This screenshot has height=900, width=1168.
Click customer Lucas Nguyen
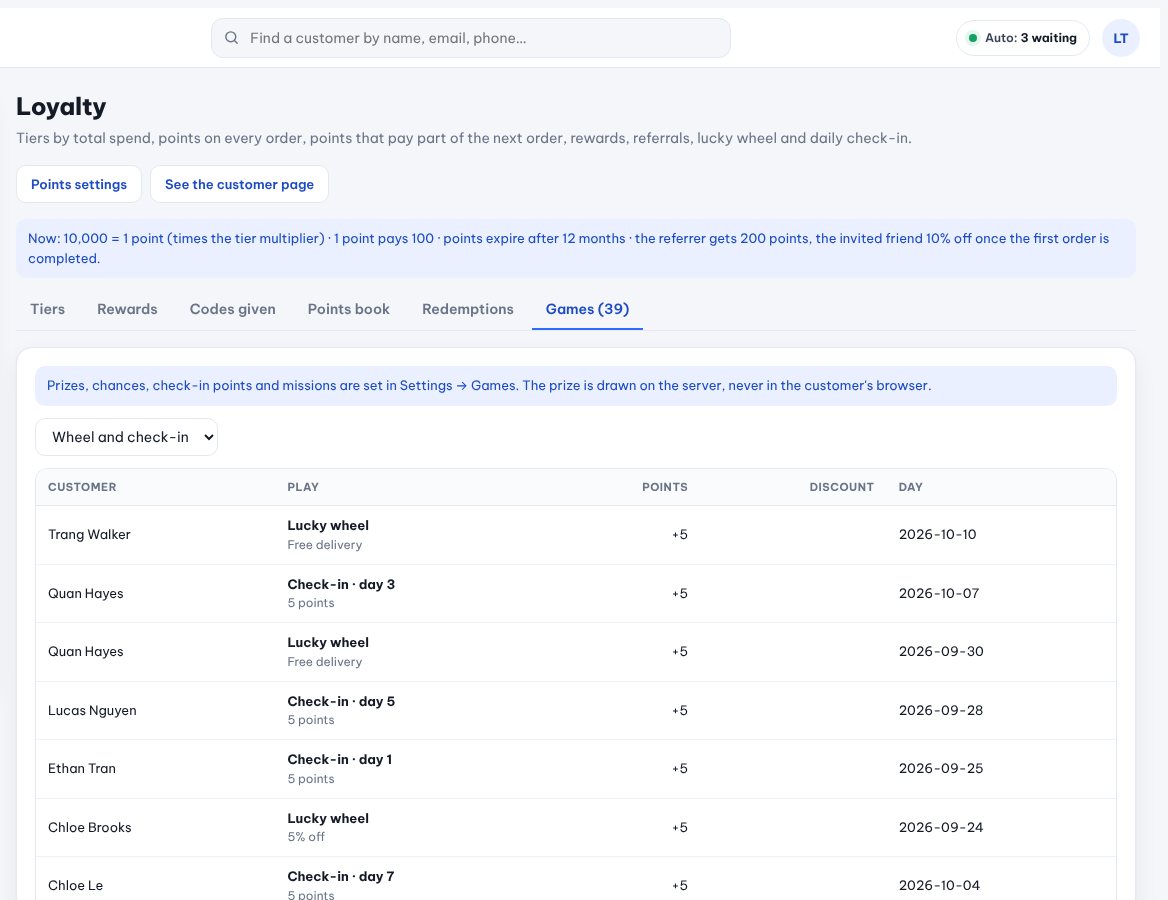click(92, 710)
